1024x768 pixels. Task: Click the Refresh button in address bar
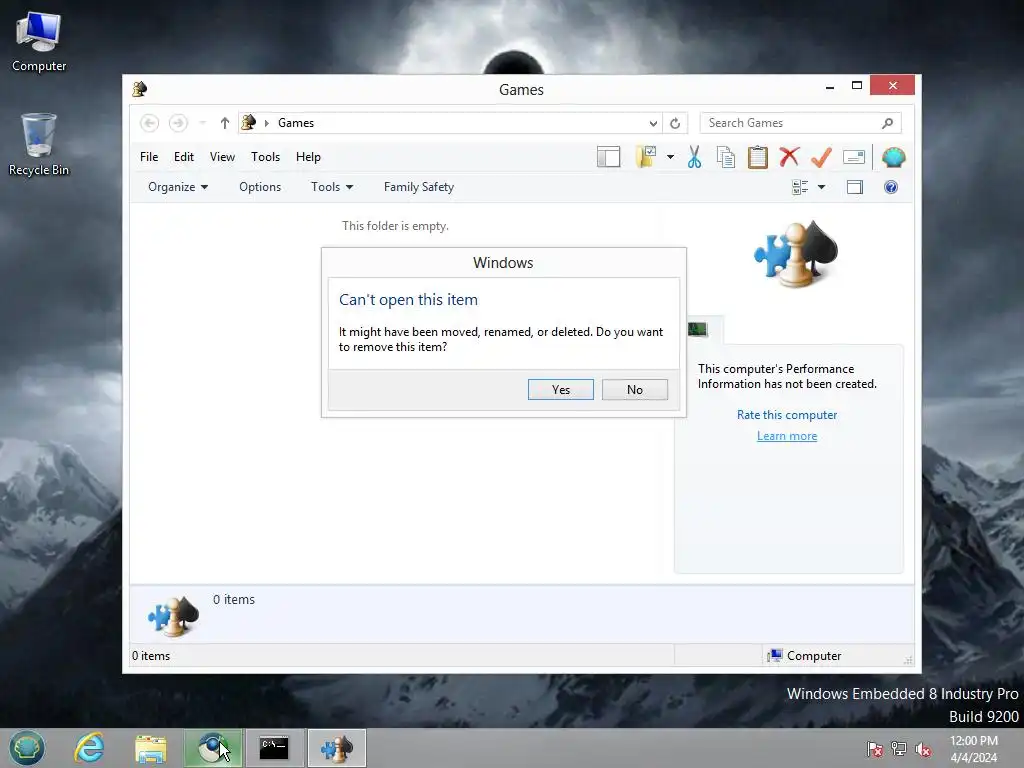(x=675, y=123)
